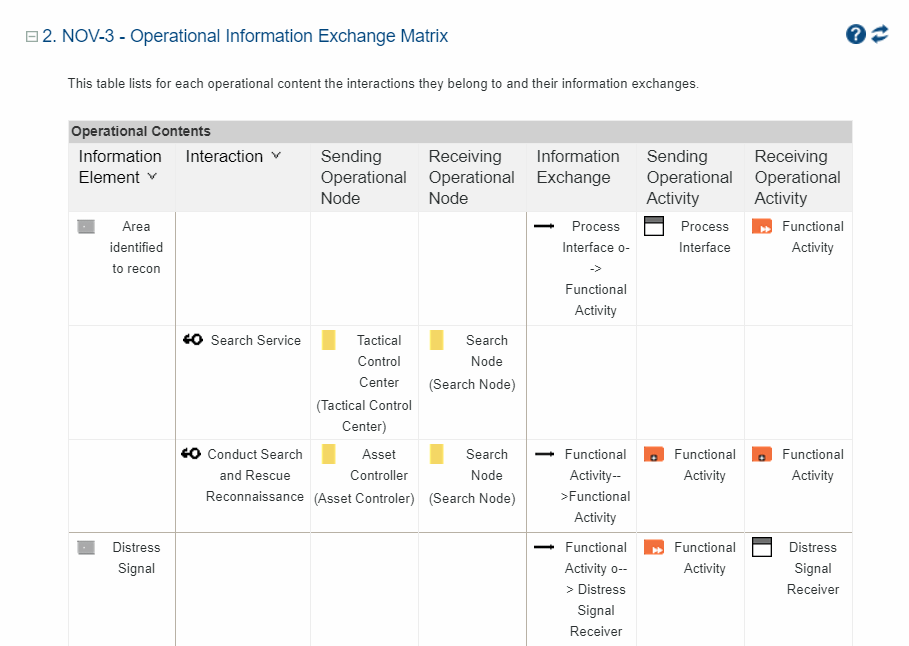Click the refresh arrows icon
This screenshot has width=909, height=646.
(880, 34)
